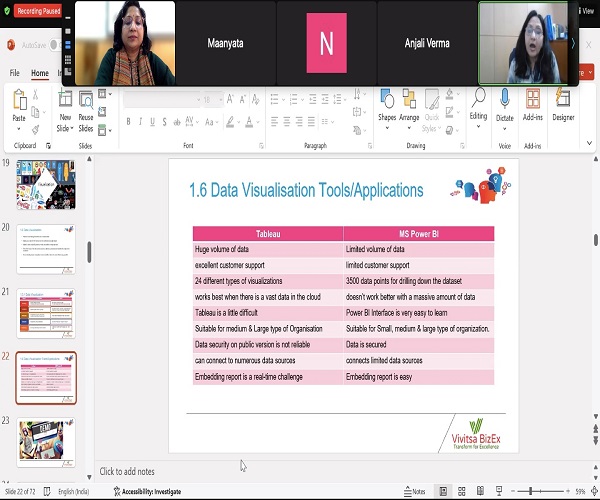This screenshot has height=500, width=600.
Task: Increase font size button
Action: pos(230,99)
